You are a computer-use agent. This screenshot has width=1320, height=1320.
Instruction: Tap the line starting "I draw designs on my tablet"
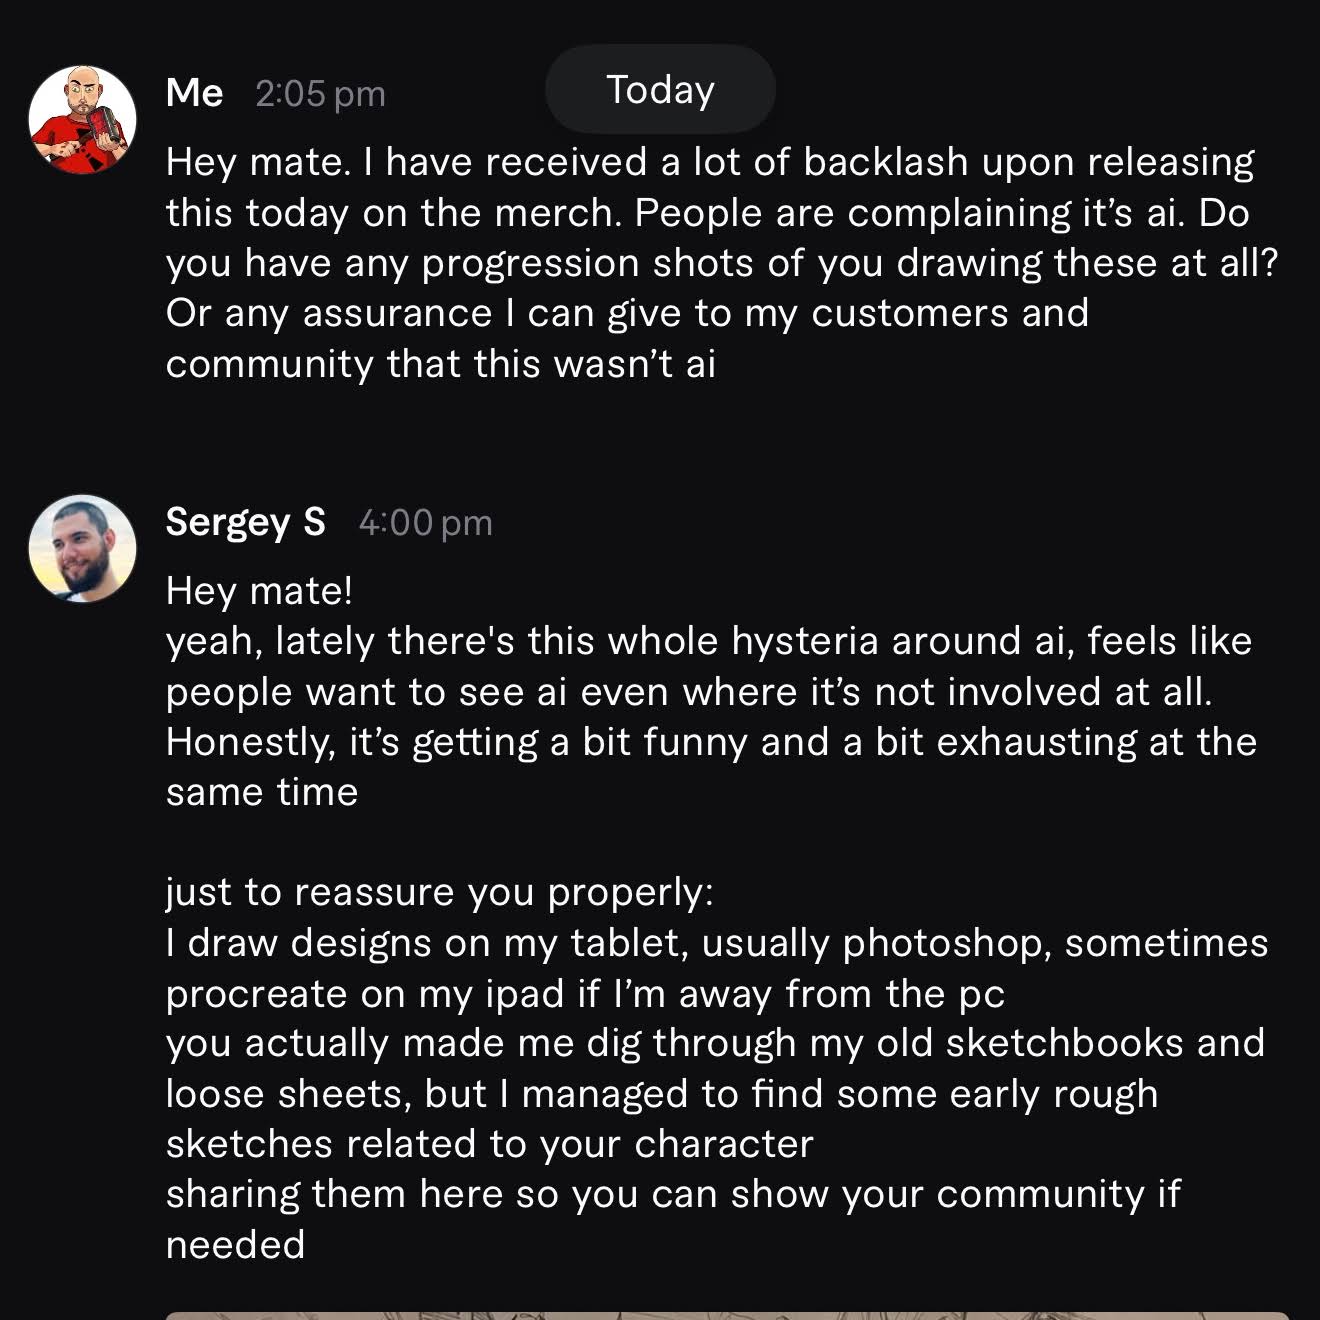tap(717, 943)
